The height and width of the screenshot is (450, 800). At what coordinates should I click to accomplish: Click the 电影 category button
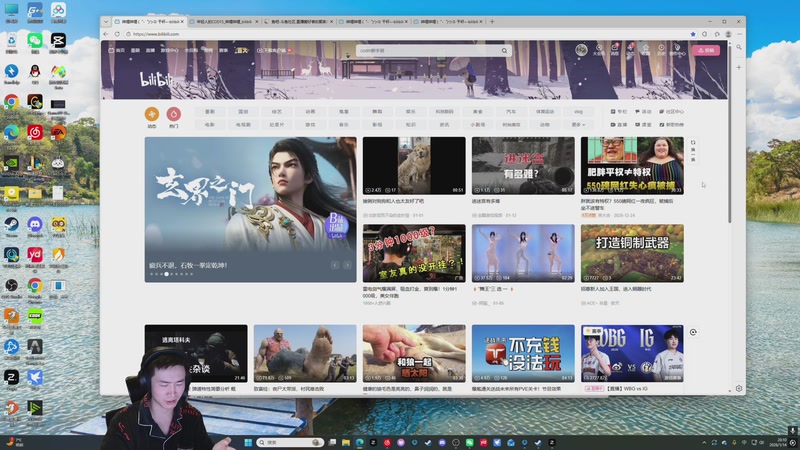[x=210, y=124]
